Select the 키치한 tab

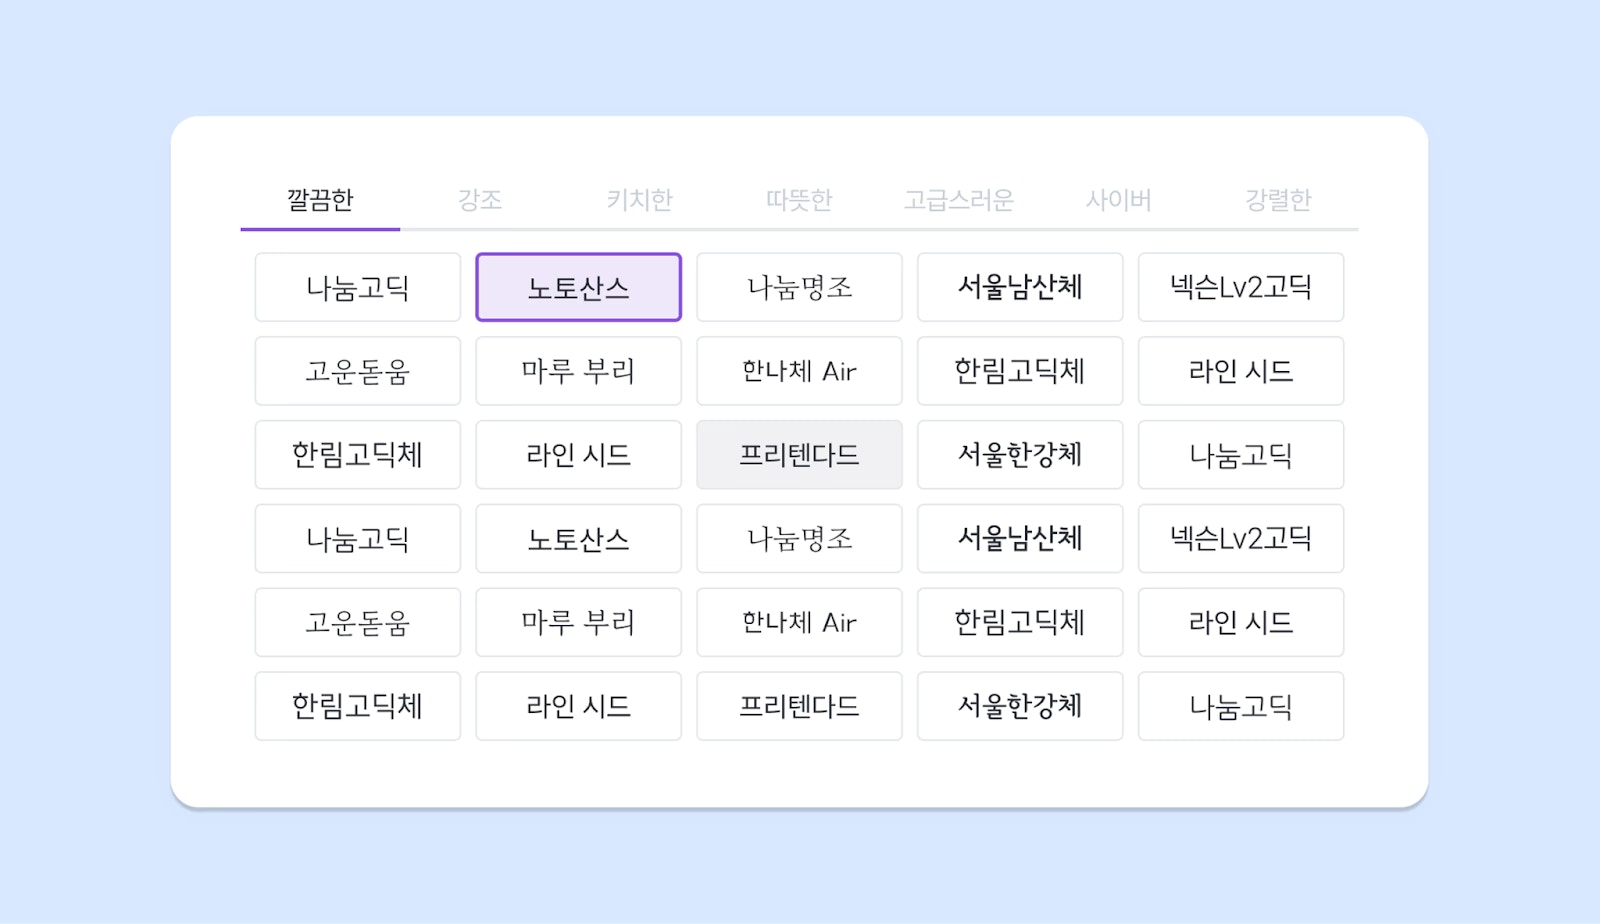click(640, 200)
